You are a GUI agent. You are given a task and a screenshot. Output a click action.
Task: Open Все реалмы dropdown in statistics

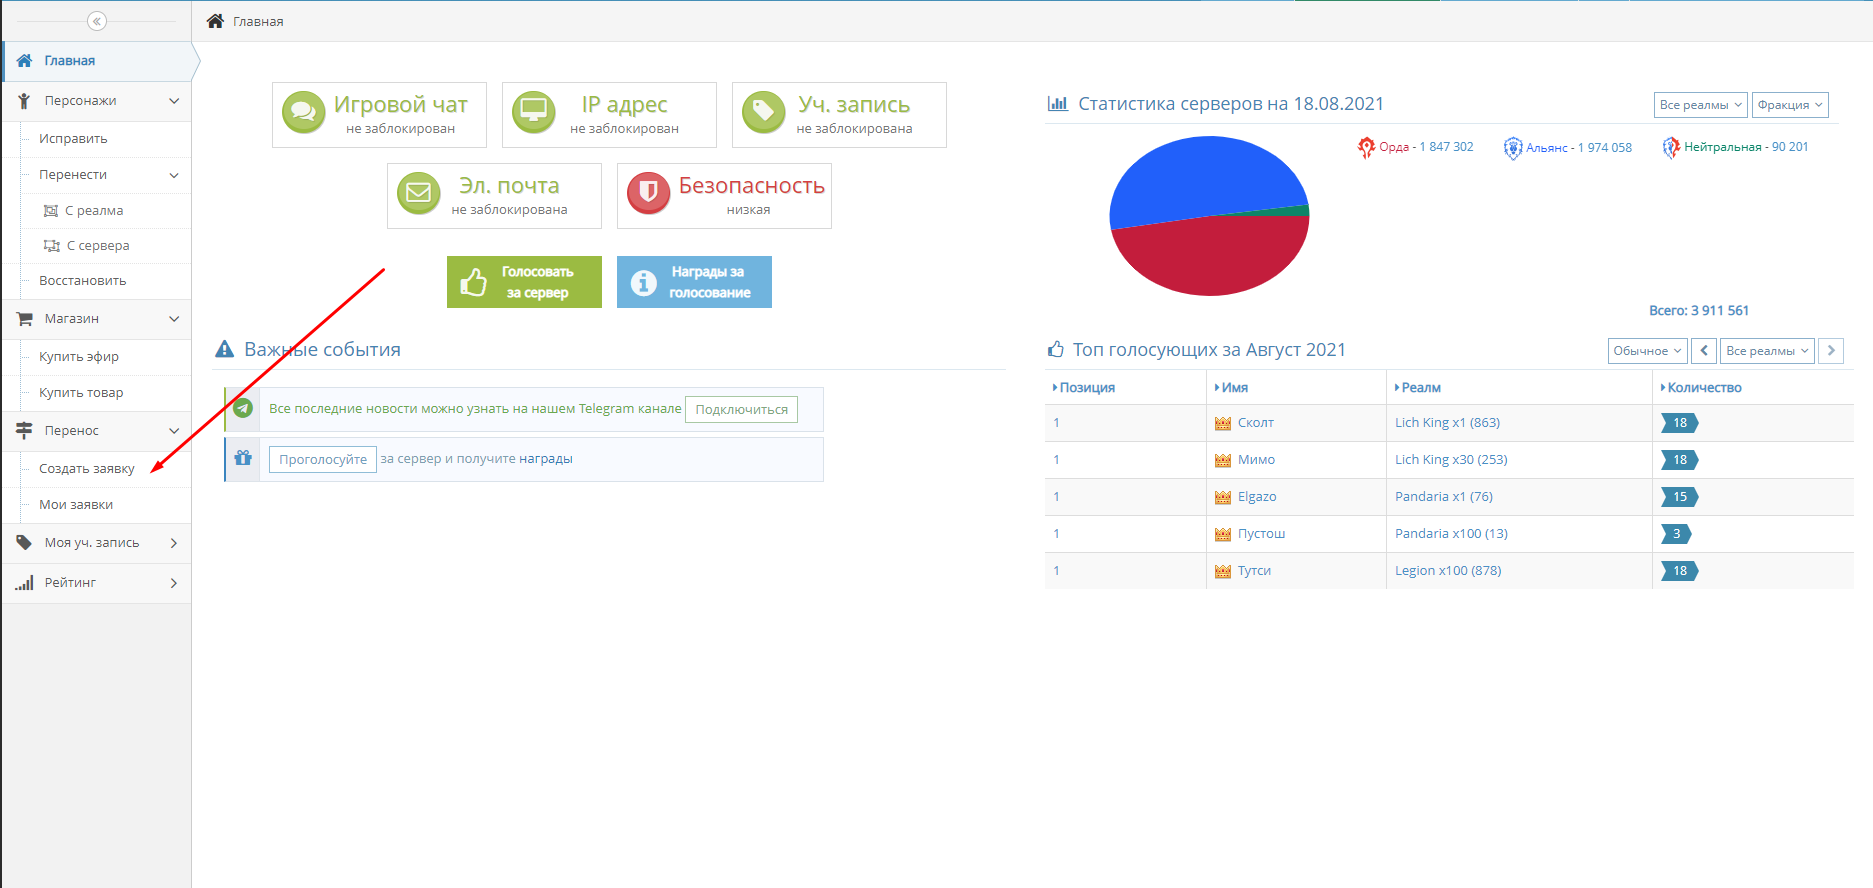(1701, 105)
